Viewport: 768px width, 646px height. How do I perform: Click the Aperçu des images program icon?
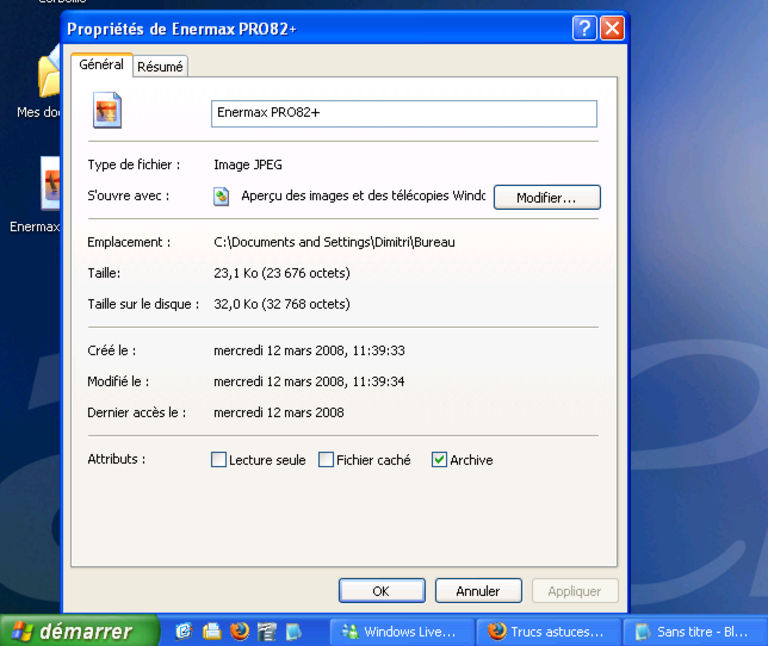(221, 196)
